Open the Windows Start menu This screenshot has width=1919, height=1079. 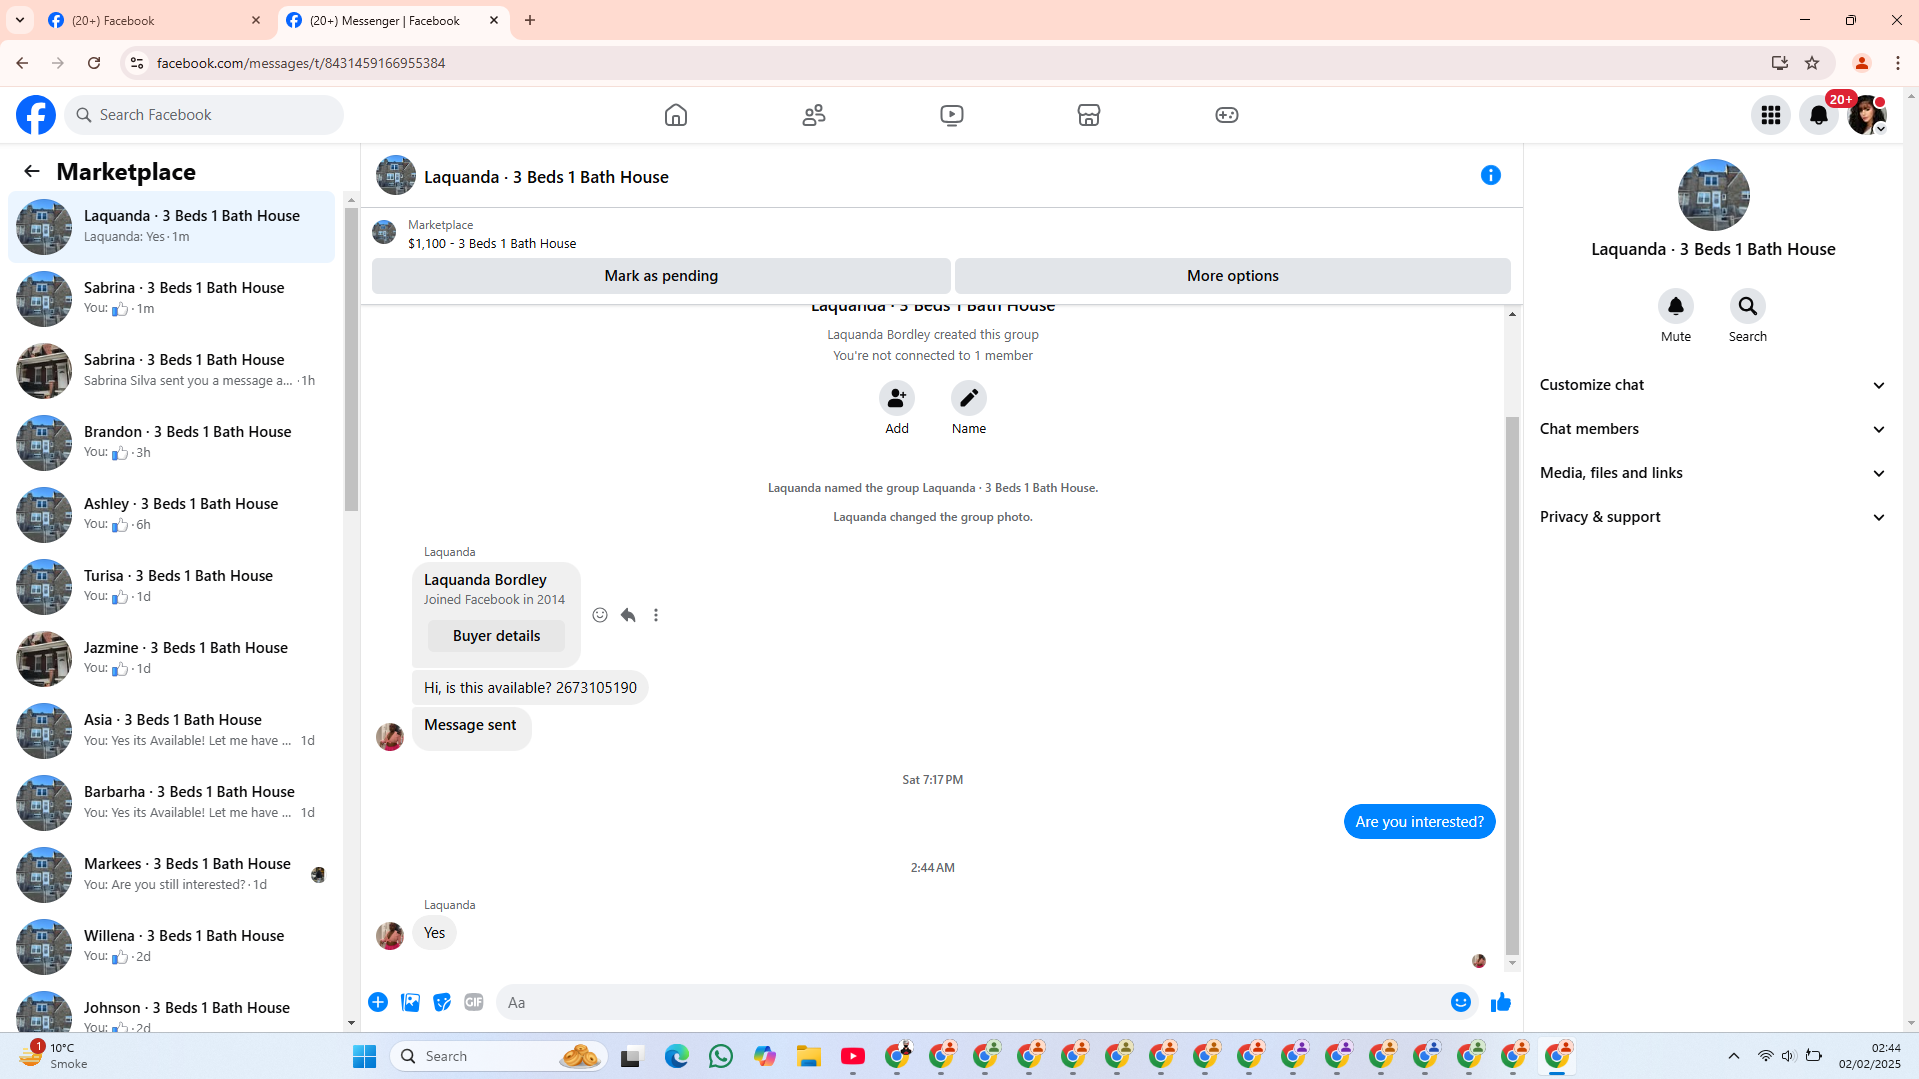click(365, 1056)
